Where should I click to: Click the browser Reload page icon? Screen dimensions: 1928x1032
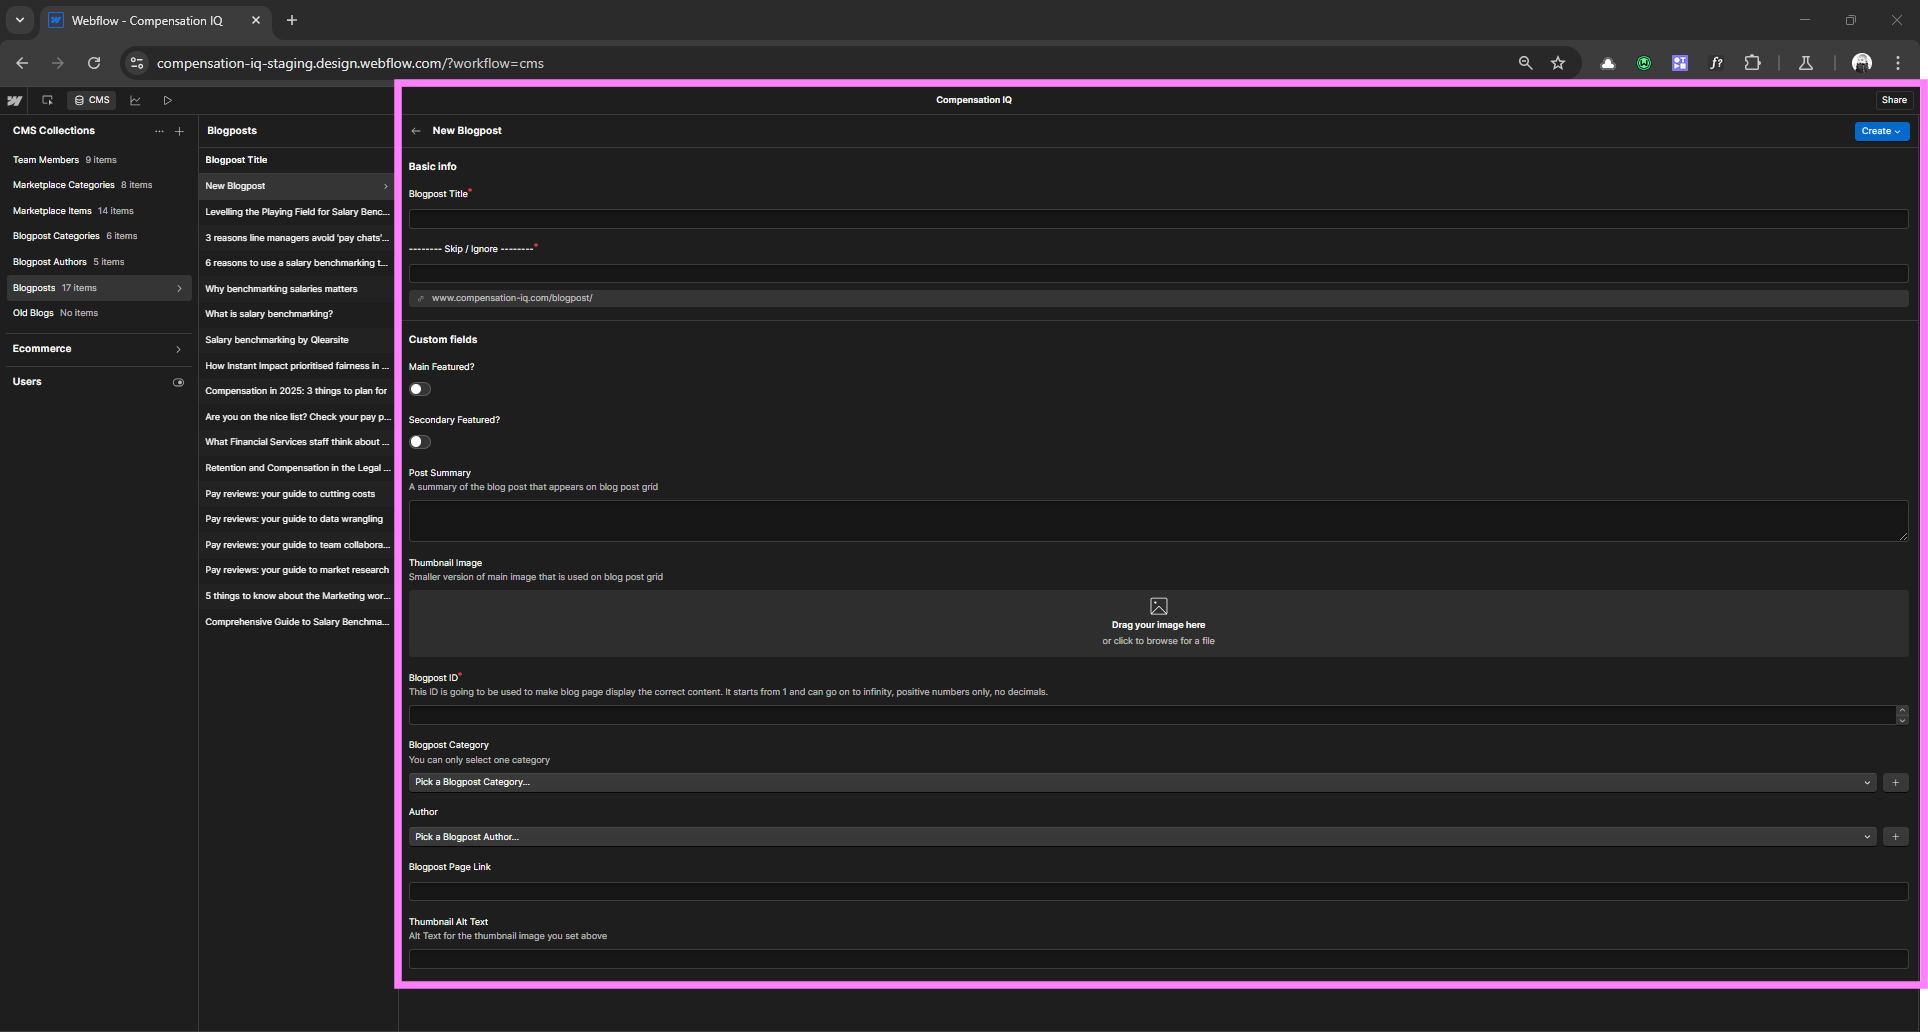[x=94, y=63]
